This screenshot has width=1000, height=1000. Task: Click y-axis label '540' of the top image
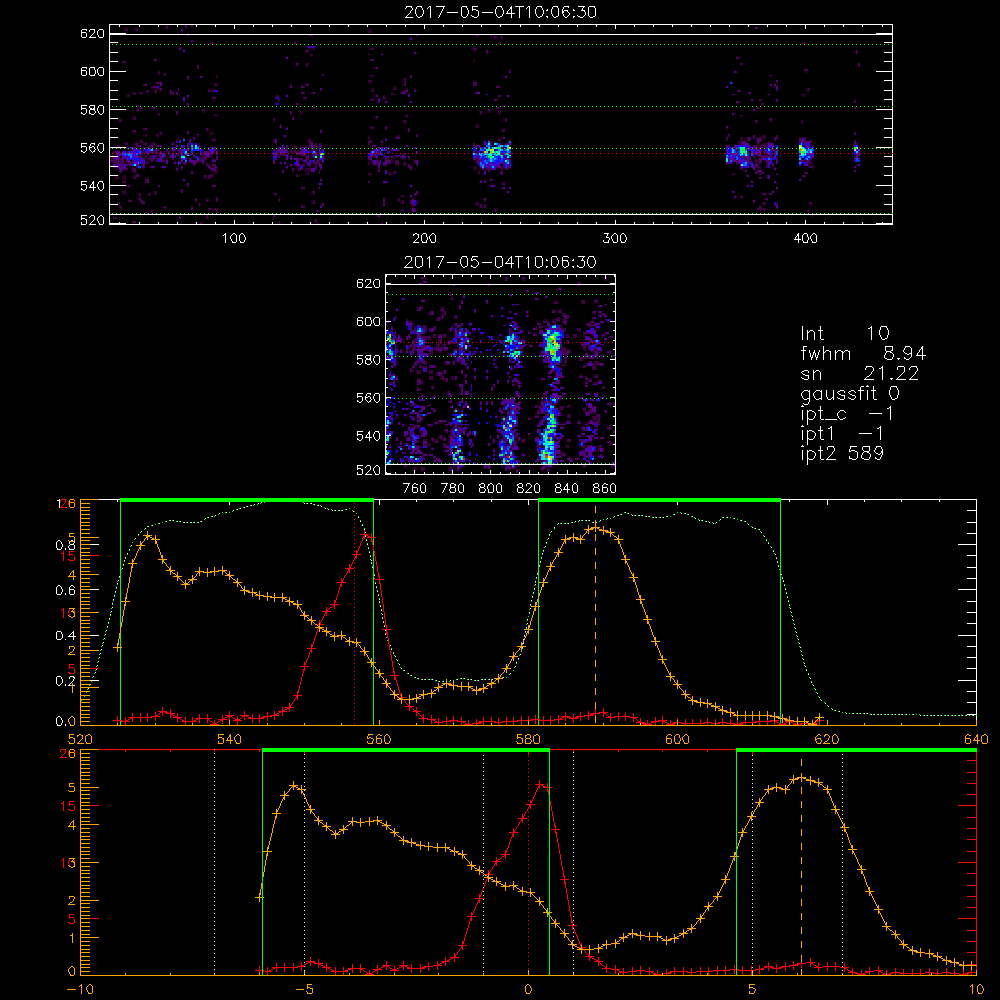click(92, 186)
